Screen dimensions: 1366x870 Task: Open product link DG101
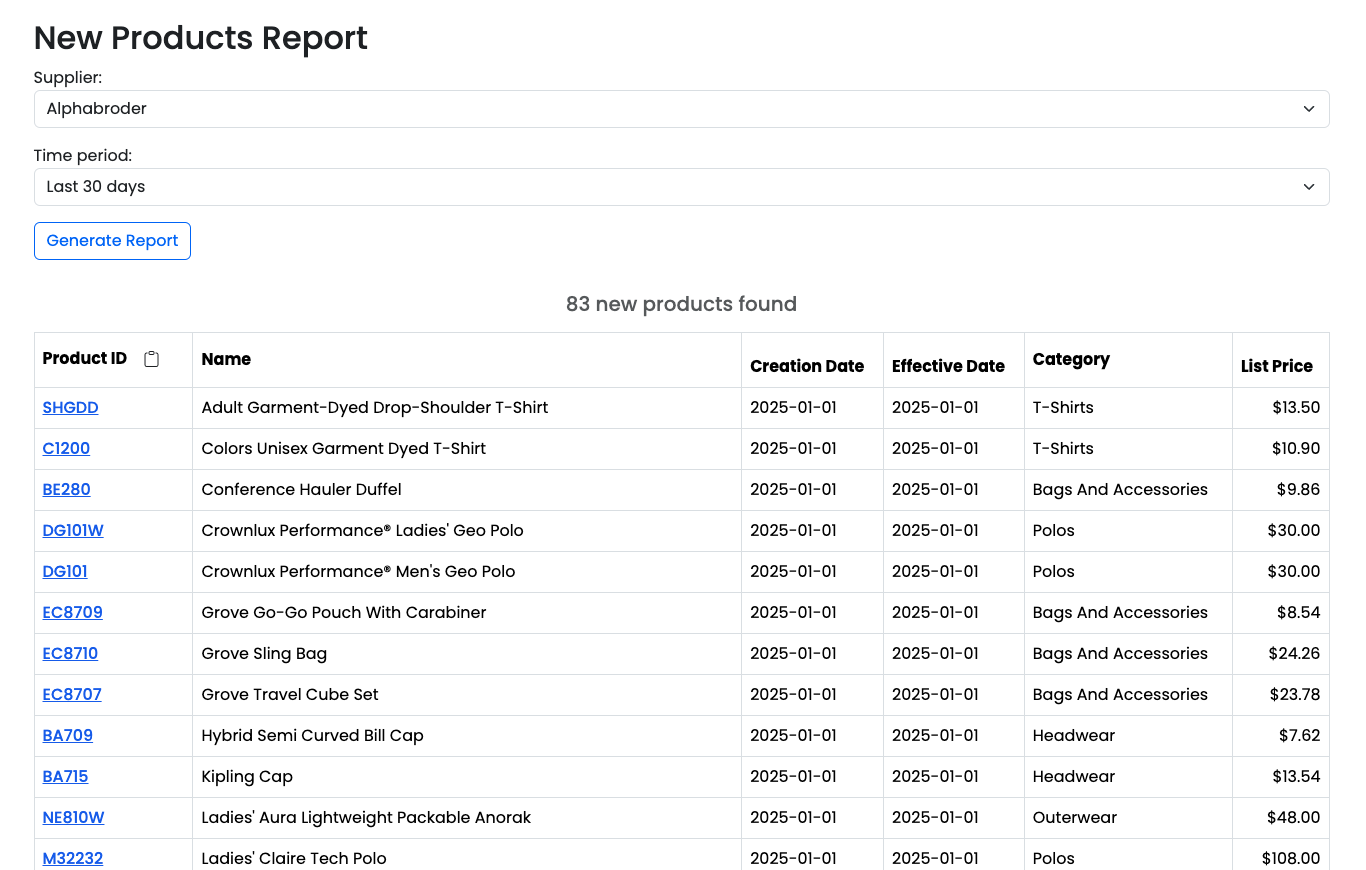pyautogui.click(x=65, y=572)
